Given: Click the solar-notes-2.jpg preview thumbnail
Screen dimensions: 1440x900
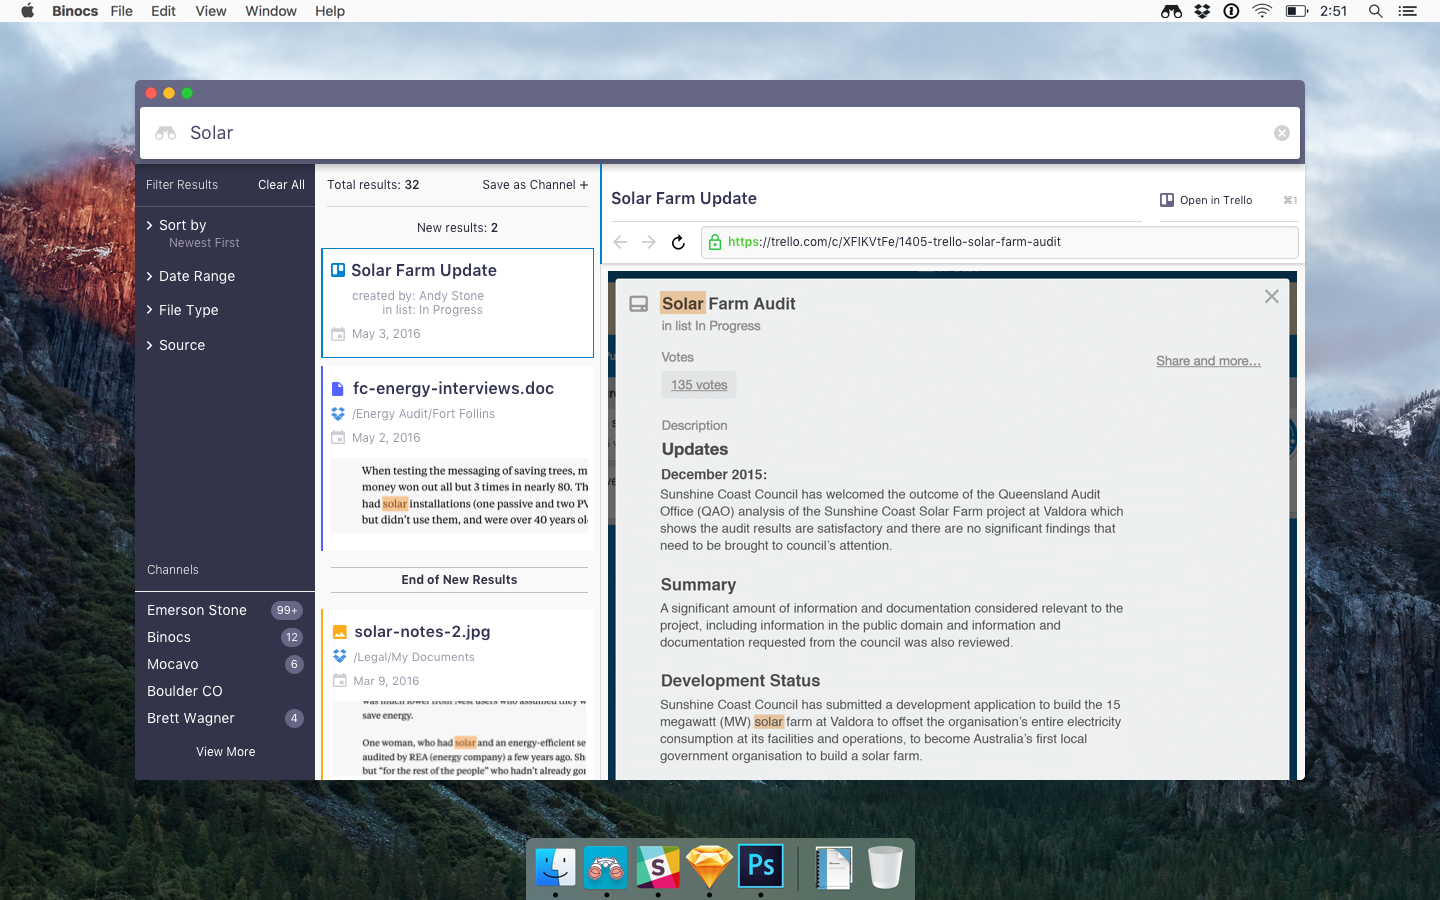Looking at the screenshot, I should [460, 738].
